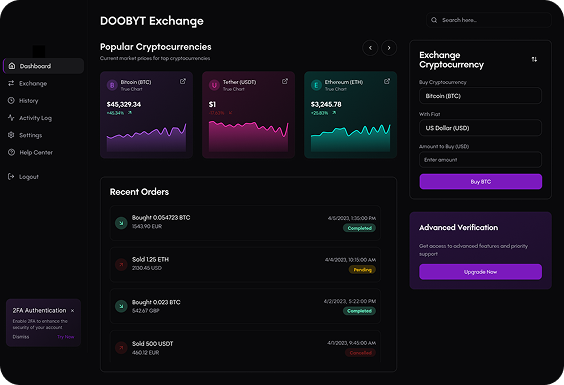Close the 2FA Authentication card

pyautogui.click(x=72, y=311)
